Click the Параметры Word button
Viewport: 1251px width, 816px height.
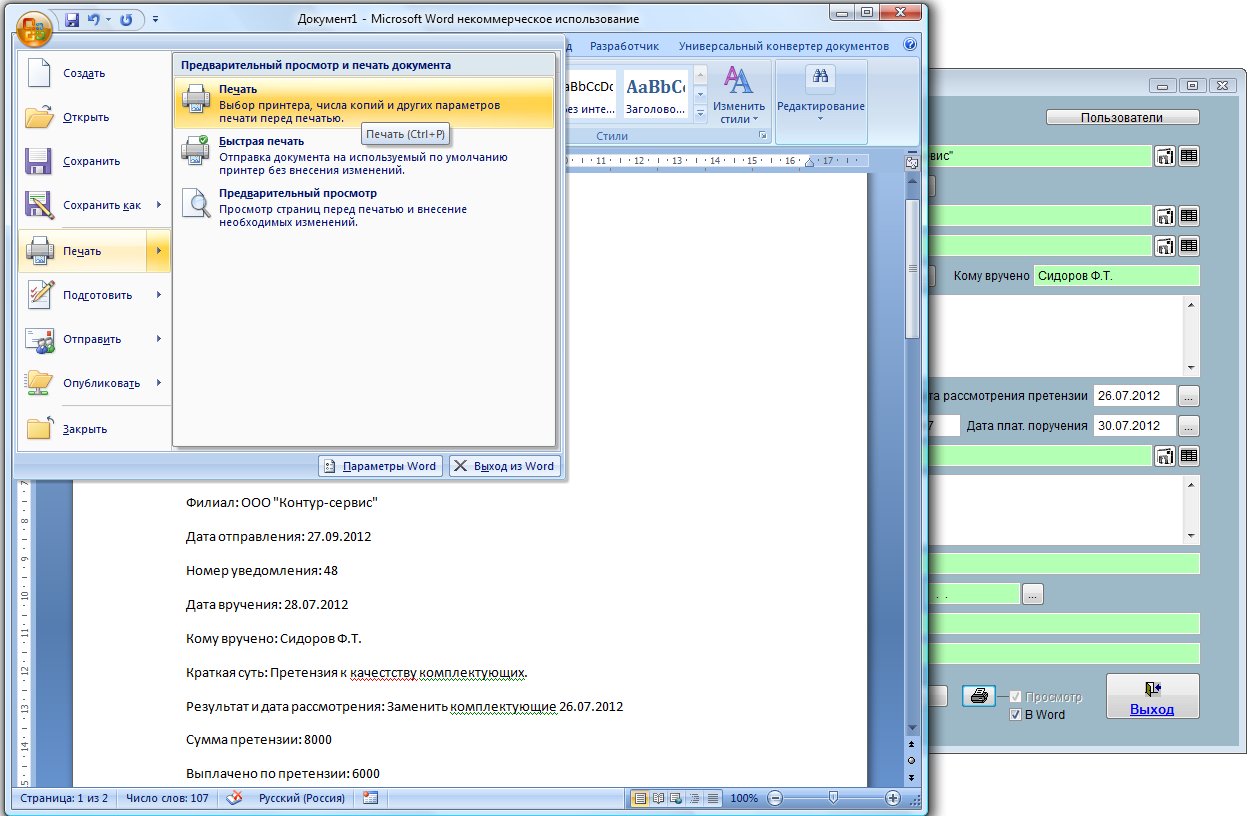(x=380, y=466)
